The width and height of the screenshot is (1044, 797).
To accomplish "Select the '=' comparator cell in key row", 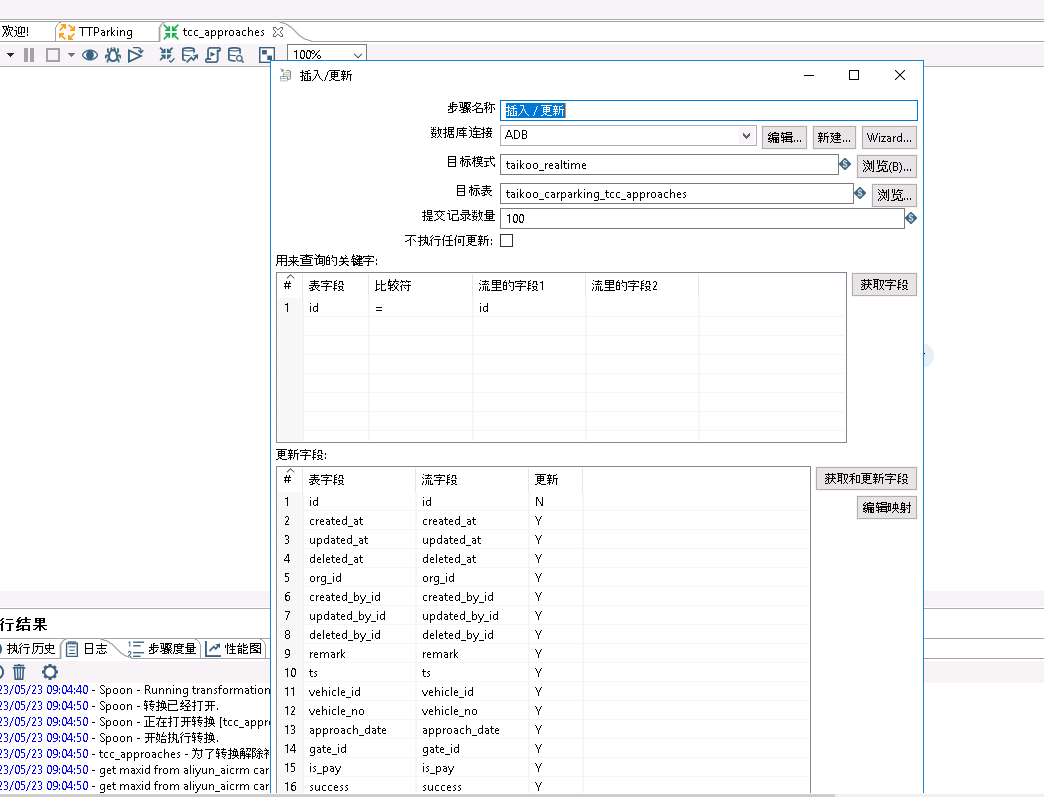I will pos(421,308).
